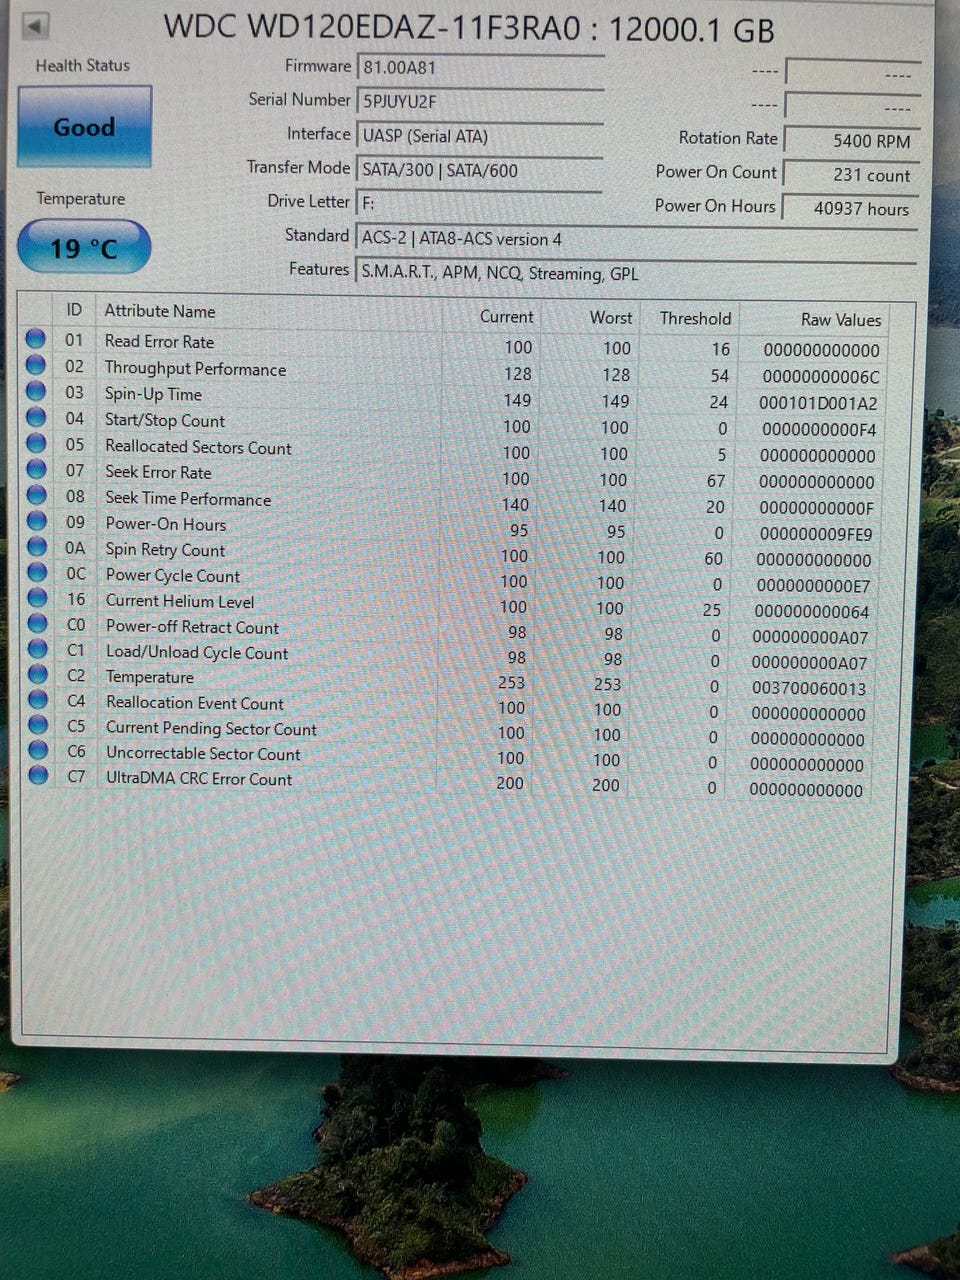
Task: Click the status icon for Power Cycle Count
Action: (37, 573)
